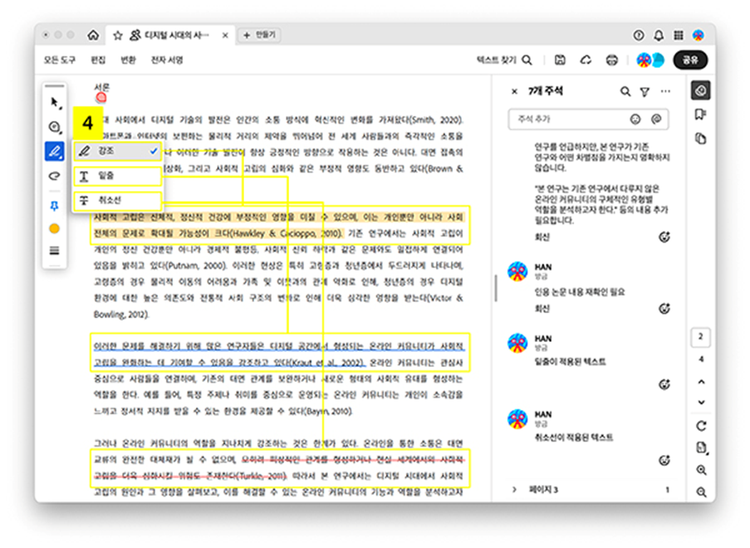
Task: Select the freehand draw loop tool
Action: (x=55, y=176)
